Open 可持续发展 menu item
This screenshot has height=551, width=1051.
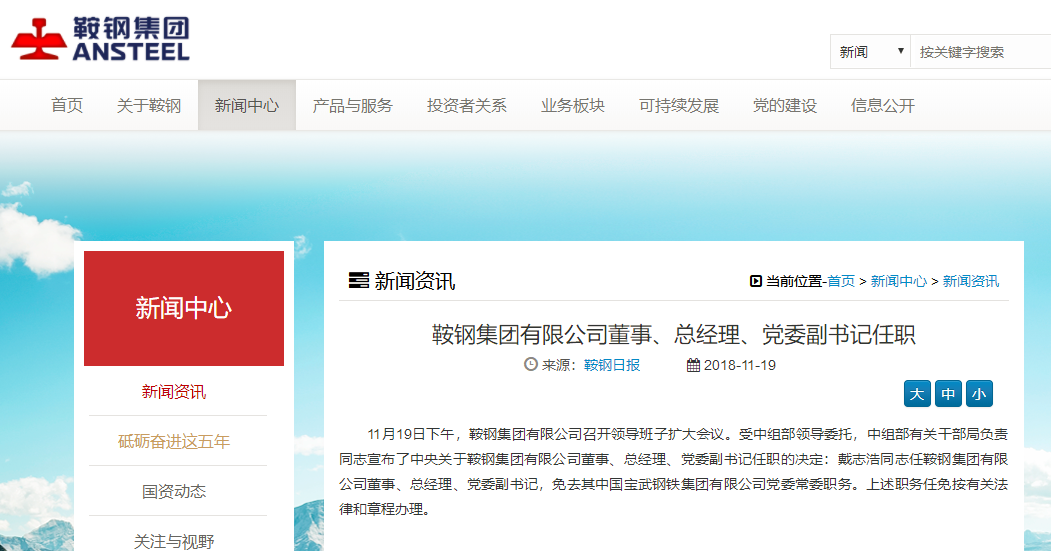point(679,106)
